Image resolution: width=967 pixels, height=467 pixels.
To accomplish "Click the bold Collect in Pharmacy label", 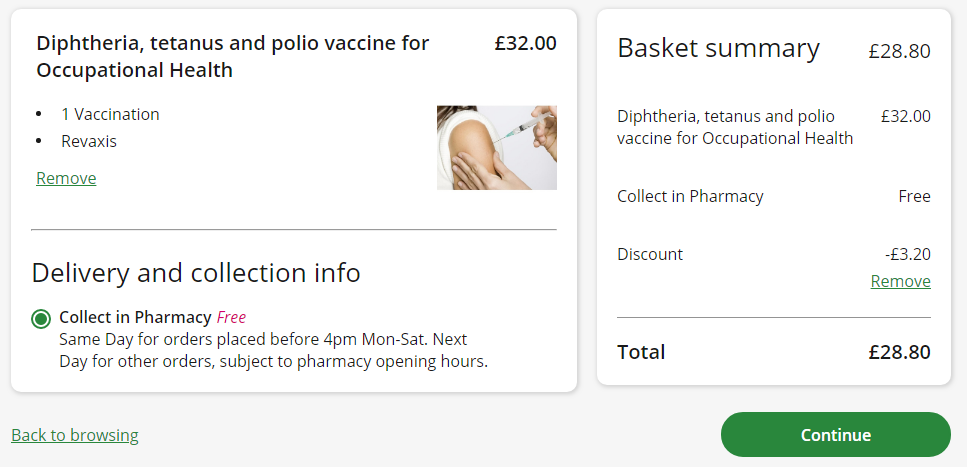I will pyautogui.click(x=135, y=317).
